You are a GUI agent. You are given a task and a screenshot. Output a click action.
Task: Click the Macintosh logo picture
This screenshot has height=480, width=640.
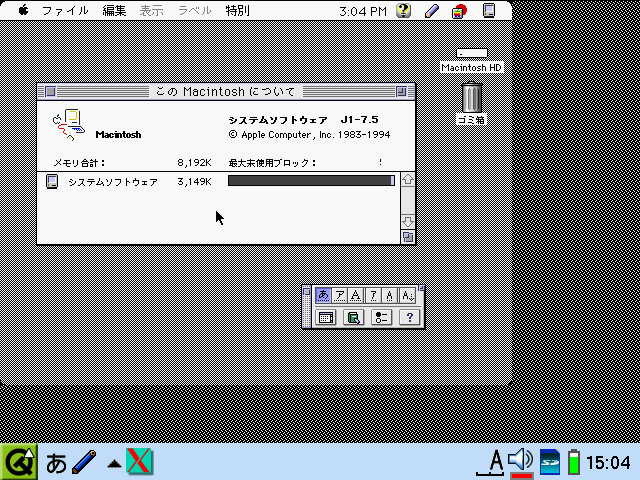click(x=68, y=124)
